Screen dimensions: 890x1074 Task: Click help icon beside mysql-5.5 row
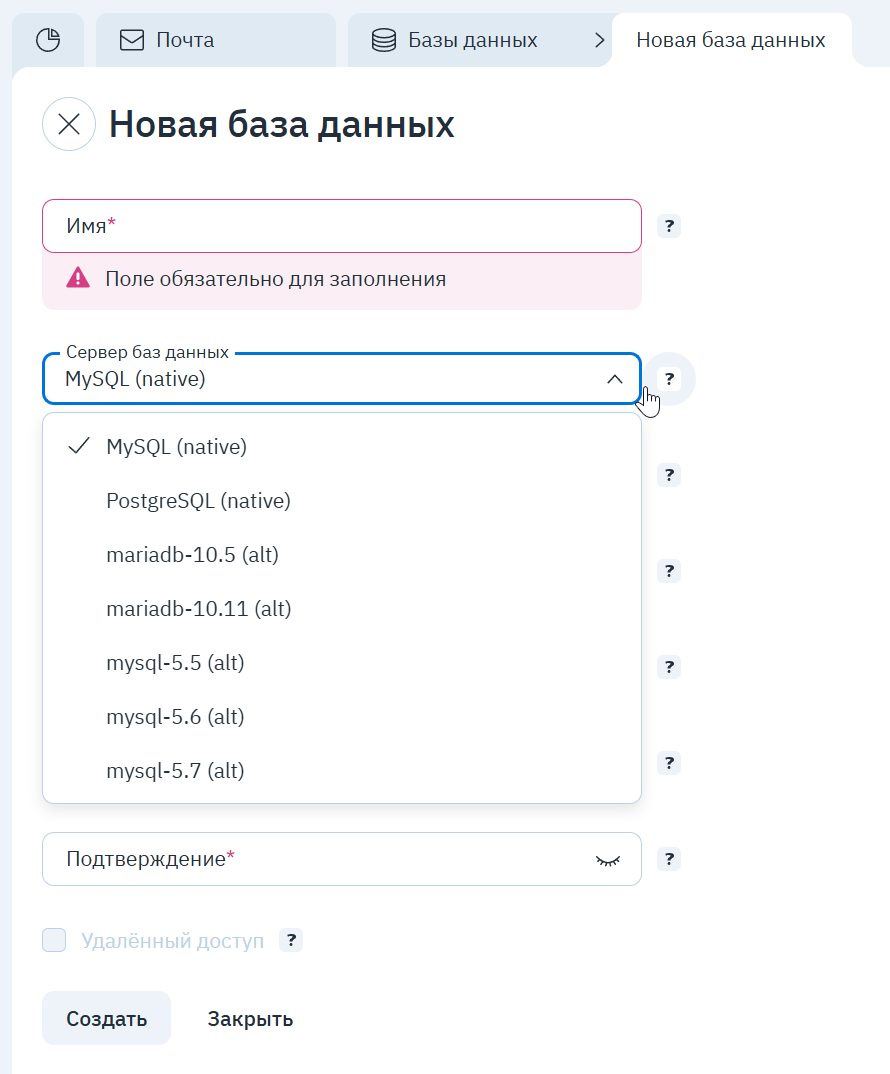(669, 666)
